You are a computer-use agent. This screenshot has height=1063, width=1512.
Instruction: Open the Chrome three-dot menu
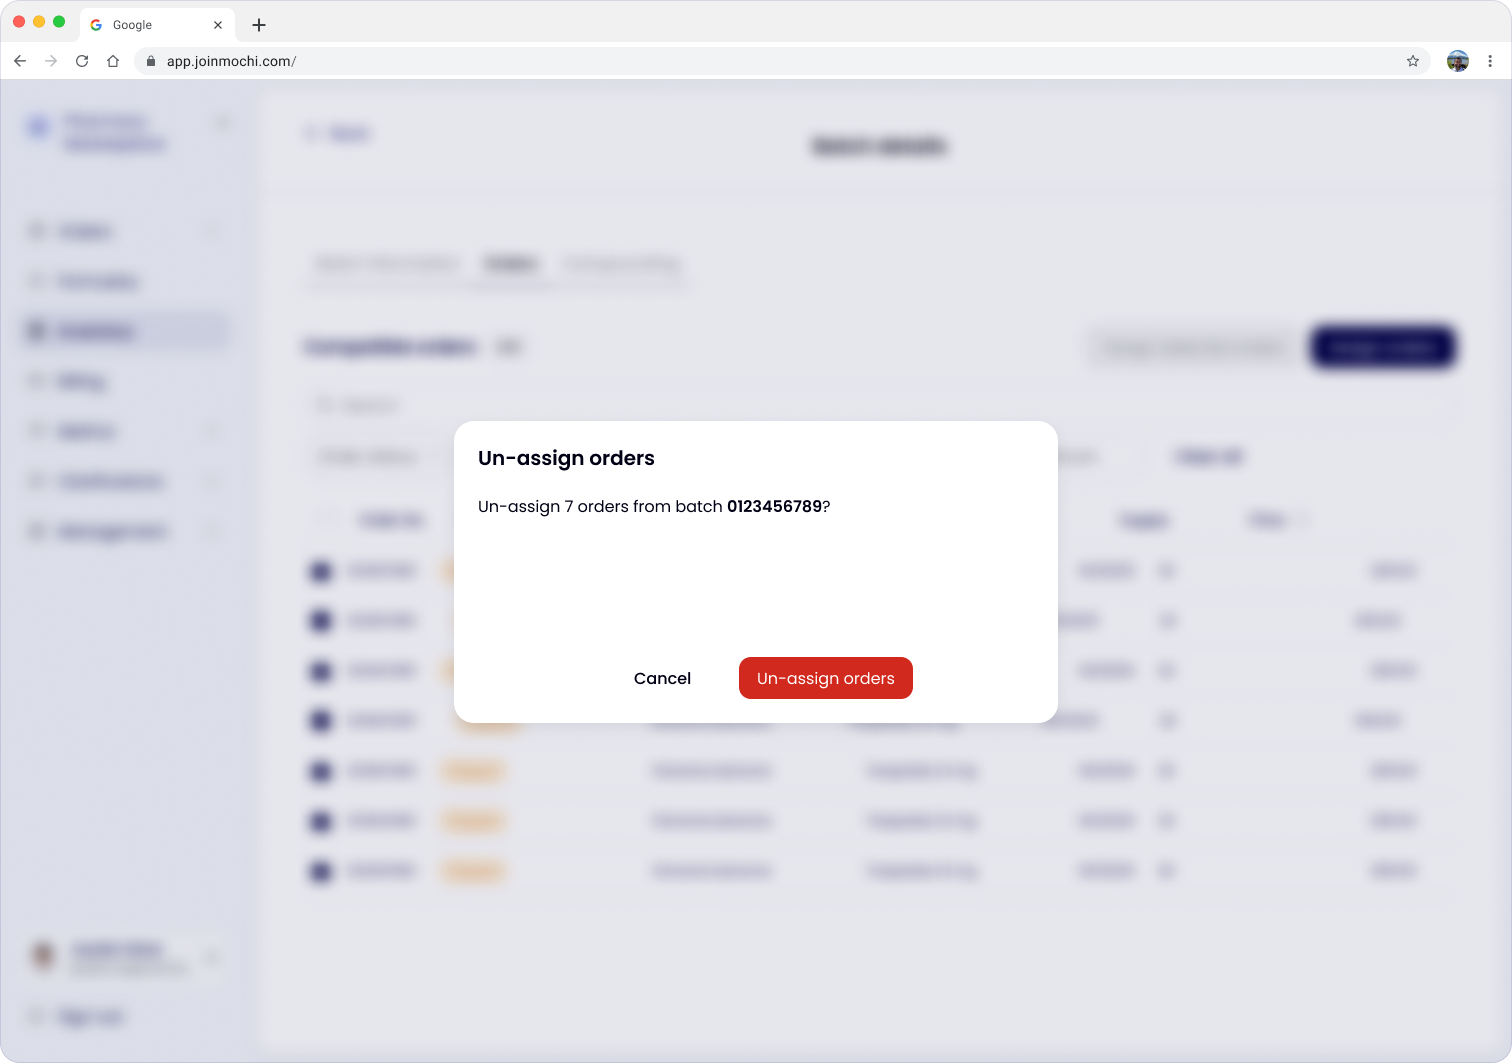pyautogui.click(x=1490, y=61)
